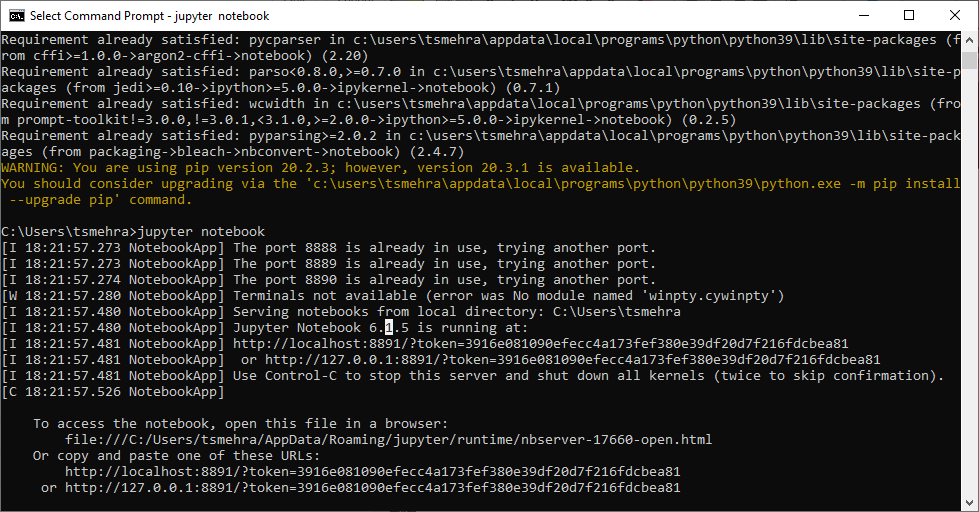Viewport: 979px width, 512px height.
Task: Click the 'port 8888 is already in use' message
Action: point(444,248)
